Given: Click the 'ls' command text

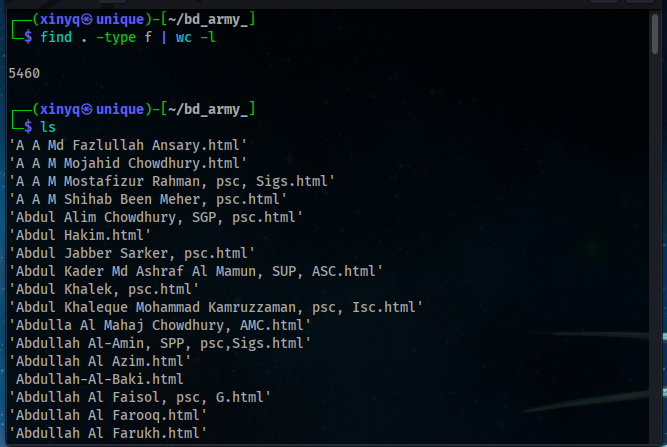Looking at the screenshot, I should 47,126.
